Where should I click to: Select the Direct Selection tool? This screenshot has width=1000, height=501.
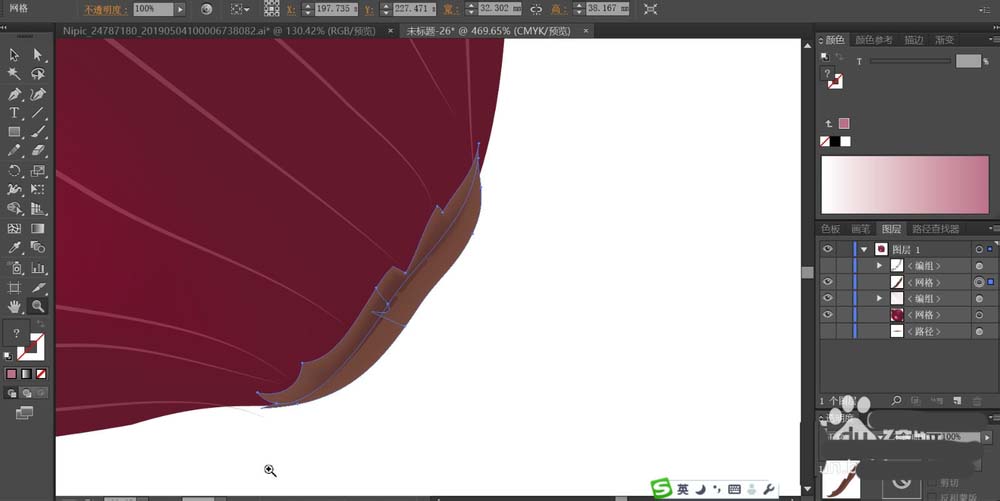tap(38, 55)
